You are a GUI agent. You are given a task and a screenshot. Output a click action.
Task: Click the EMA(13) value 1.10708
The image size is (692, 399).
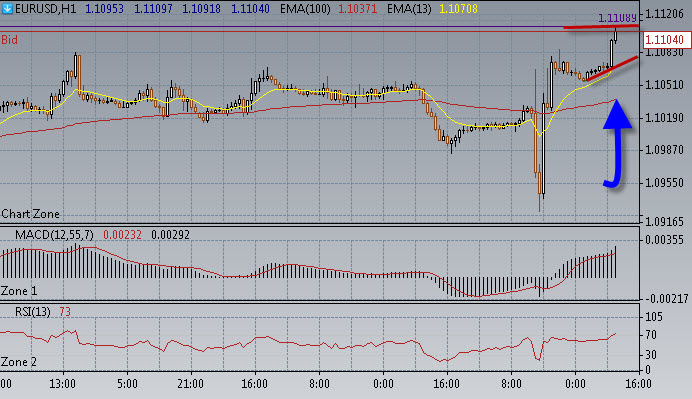coord(459,9)
